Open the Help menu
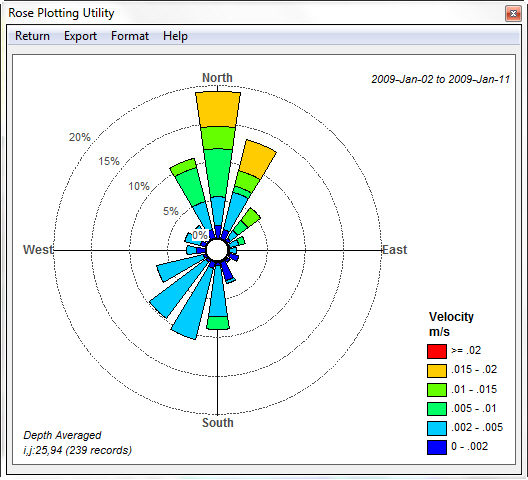 pyautogui.click(x=175, y=36)
